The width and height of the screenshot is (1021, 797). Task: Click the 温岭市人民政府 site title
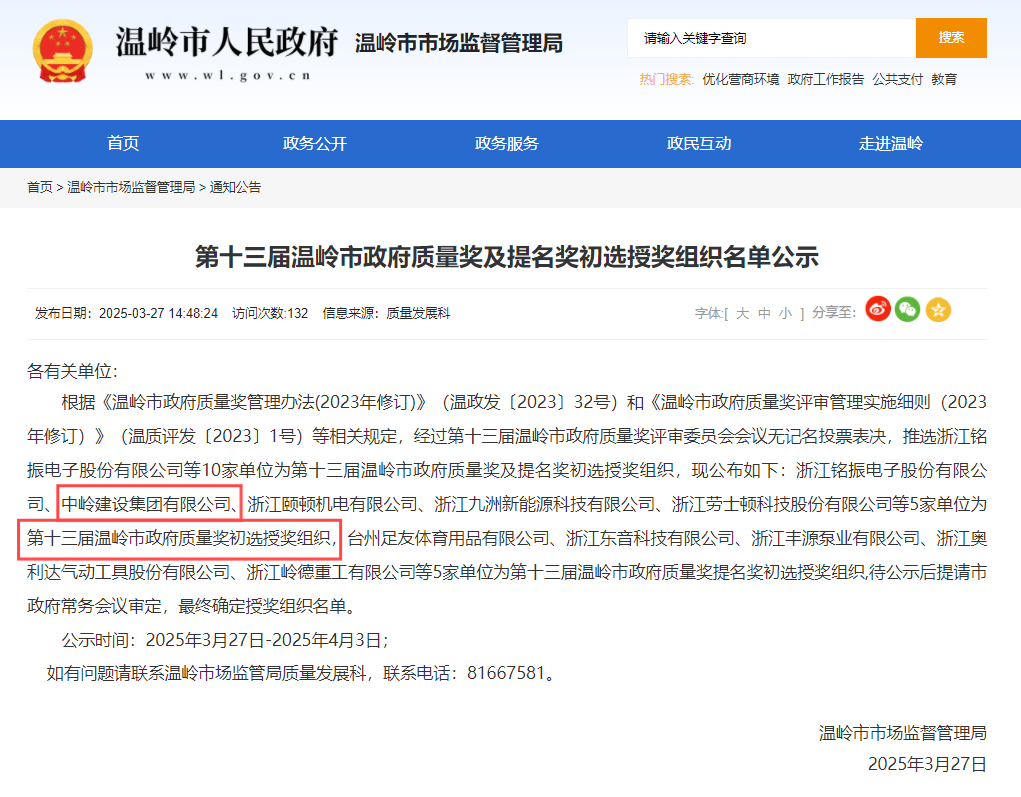pos(227,42)
